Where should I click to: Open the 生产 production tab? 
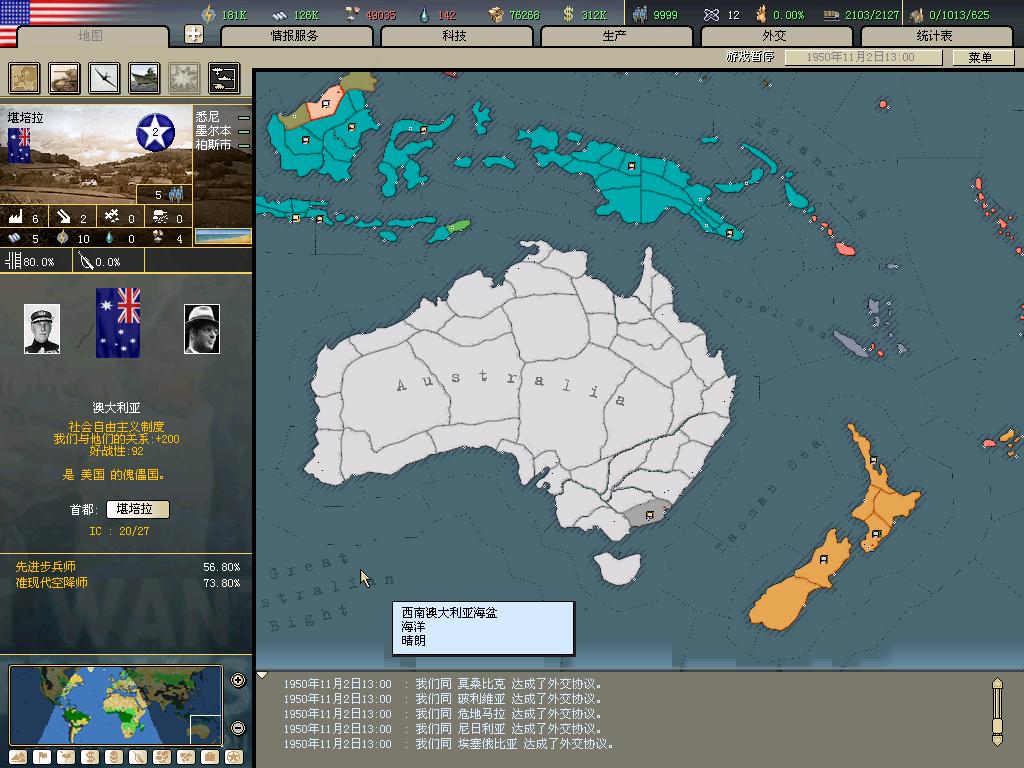(615, 36)
